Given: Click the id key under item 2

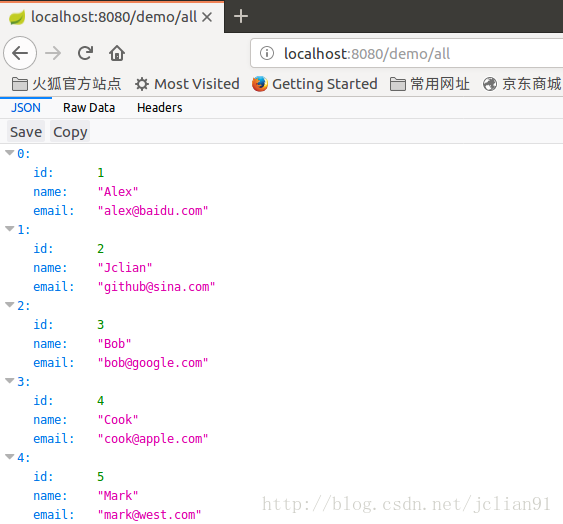Looking at the screenshot, I should (43, 325).
